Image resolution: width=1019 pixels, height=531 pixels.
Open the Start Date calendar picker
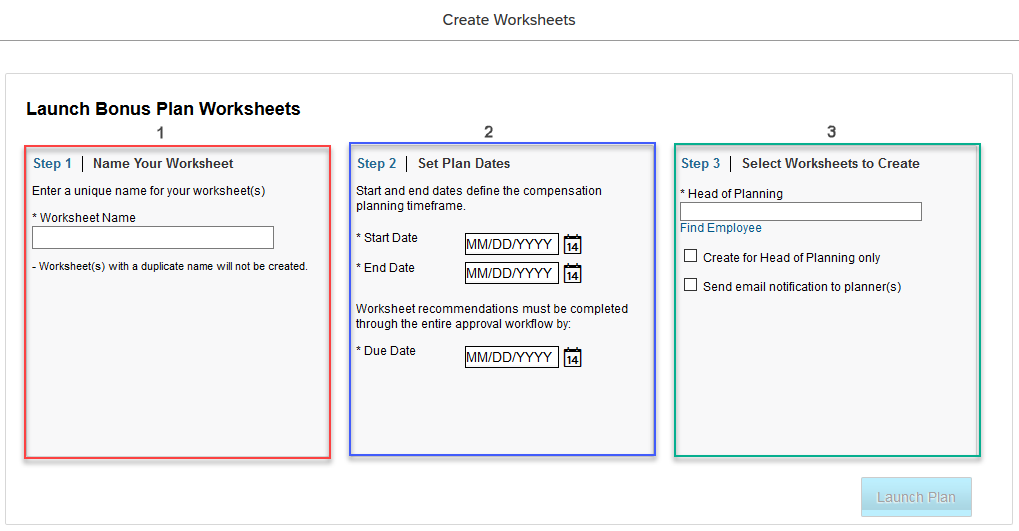pyautogui.click(x=572, y=244)
